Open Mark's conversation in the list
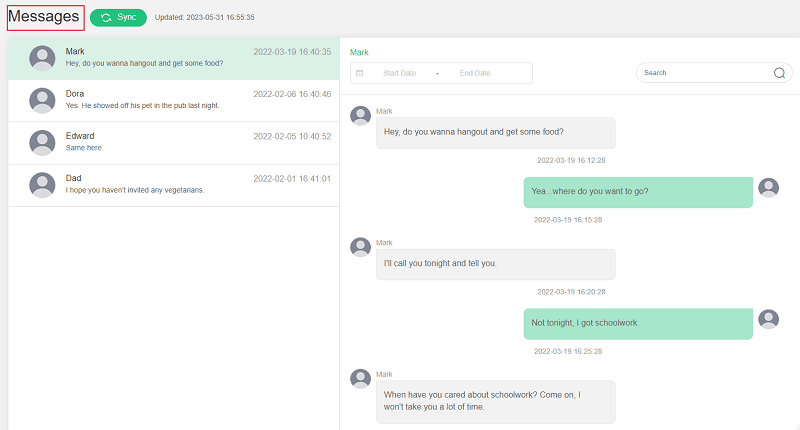The image size is (800, 430). pos(173,58)
